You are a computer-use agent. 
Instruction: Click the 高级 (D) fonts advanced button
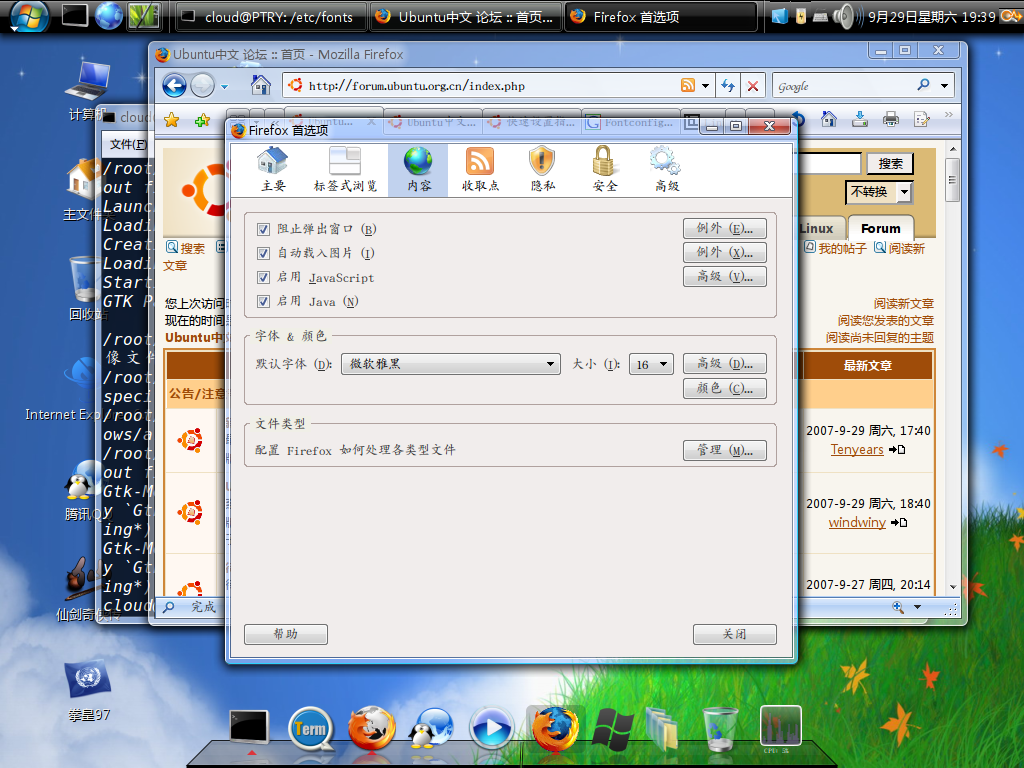(725, 363)
